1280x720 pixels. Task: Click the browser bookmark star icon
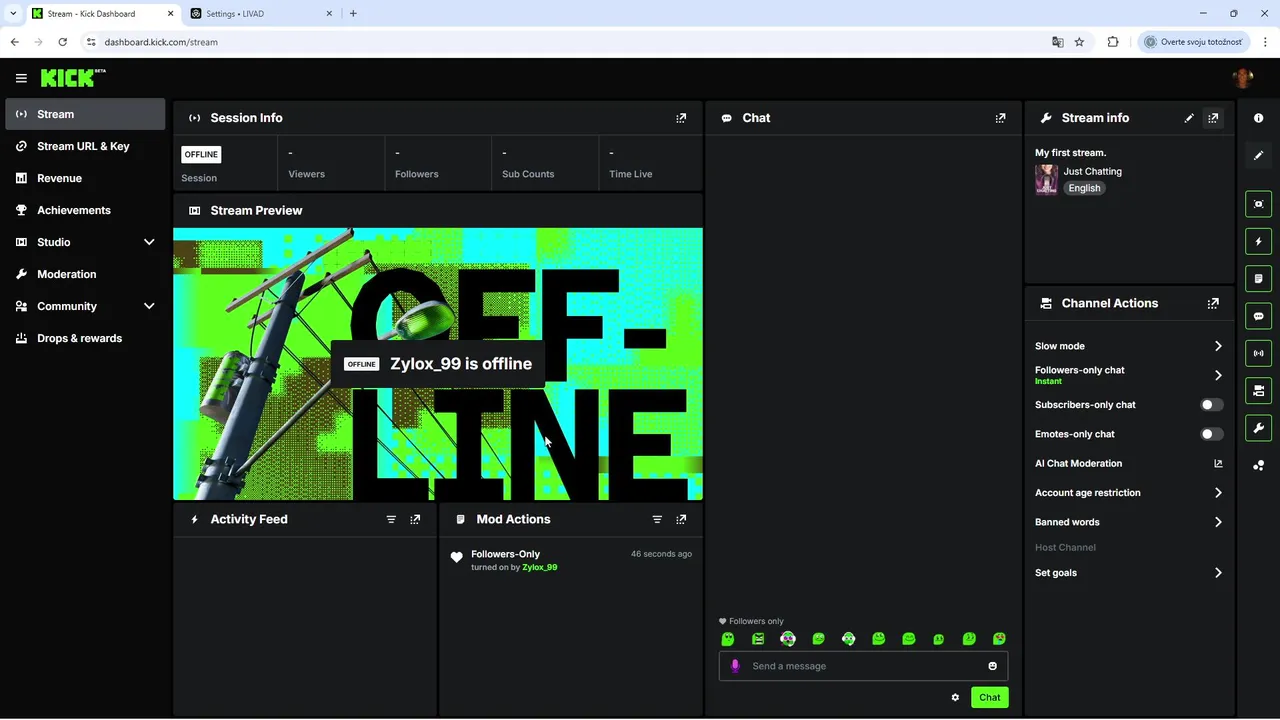[x=1079, y=42]
